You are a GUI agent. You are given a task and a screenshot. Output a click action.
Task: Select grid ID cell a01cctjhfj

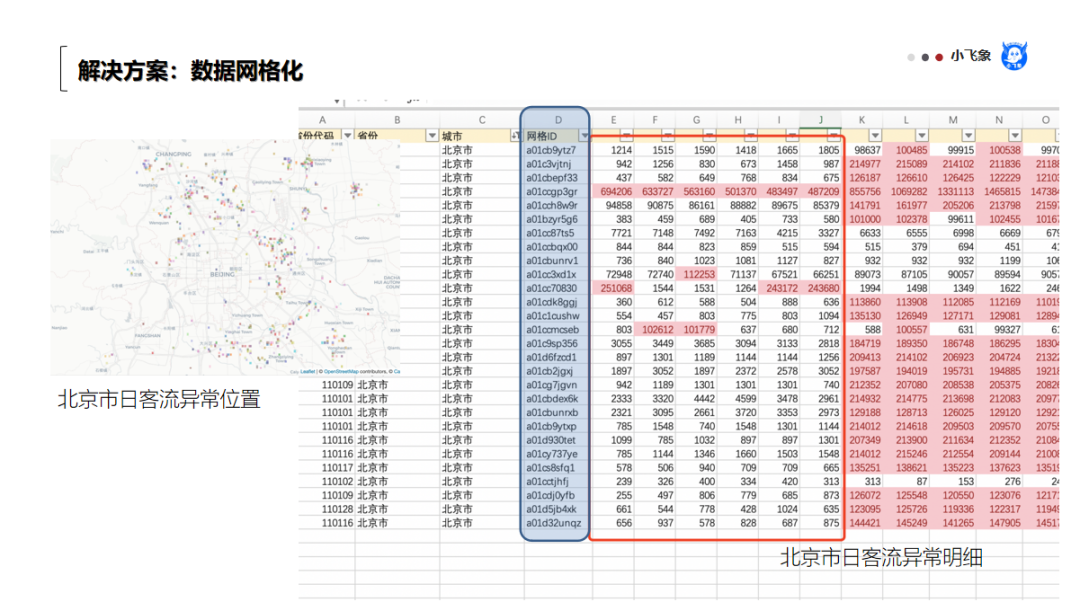pos(557,481)
